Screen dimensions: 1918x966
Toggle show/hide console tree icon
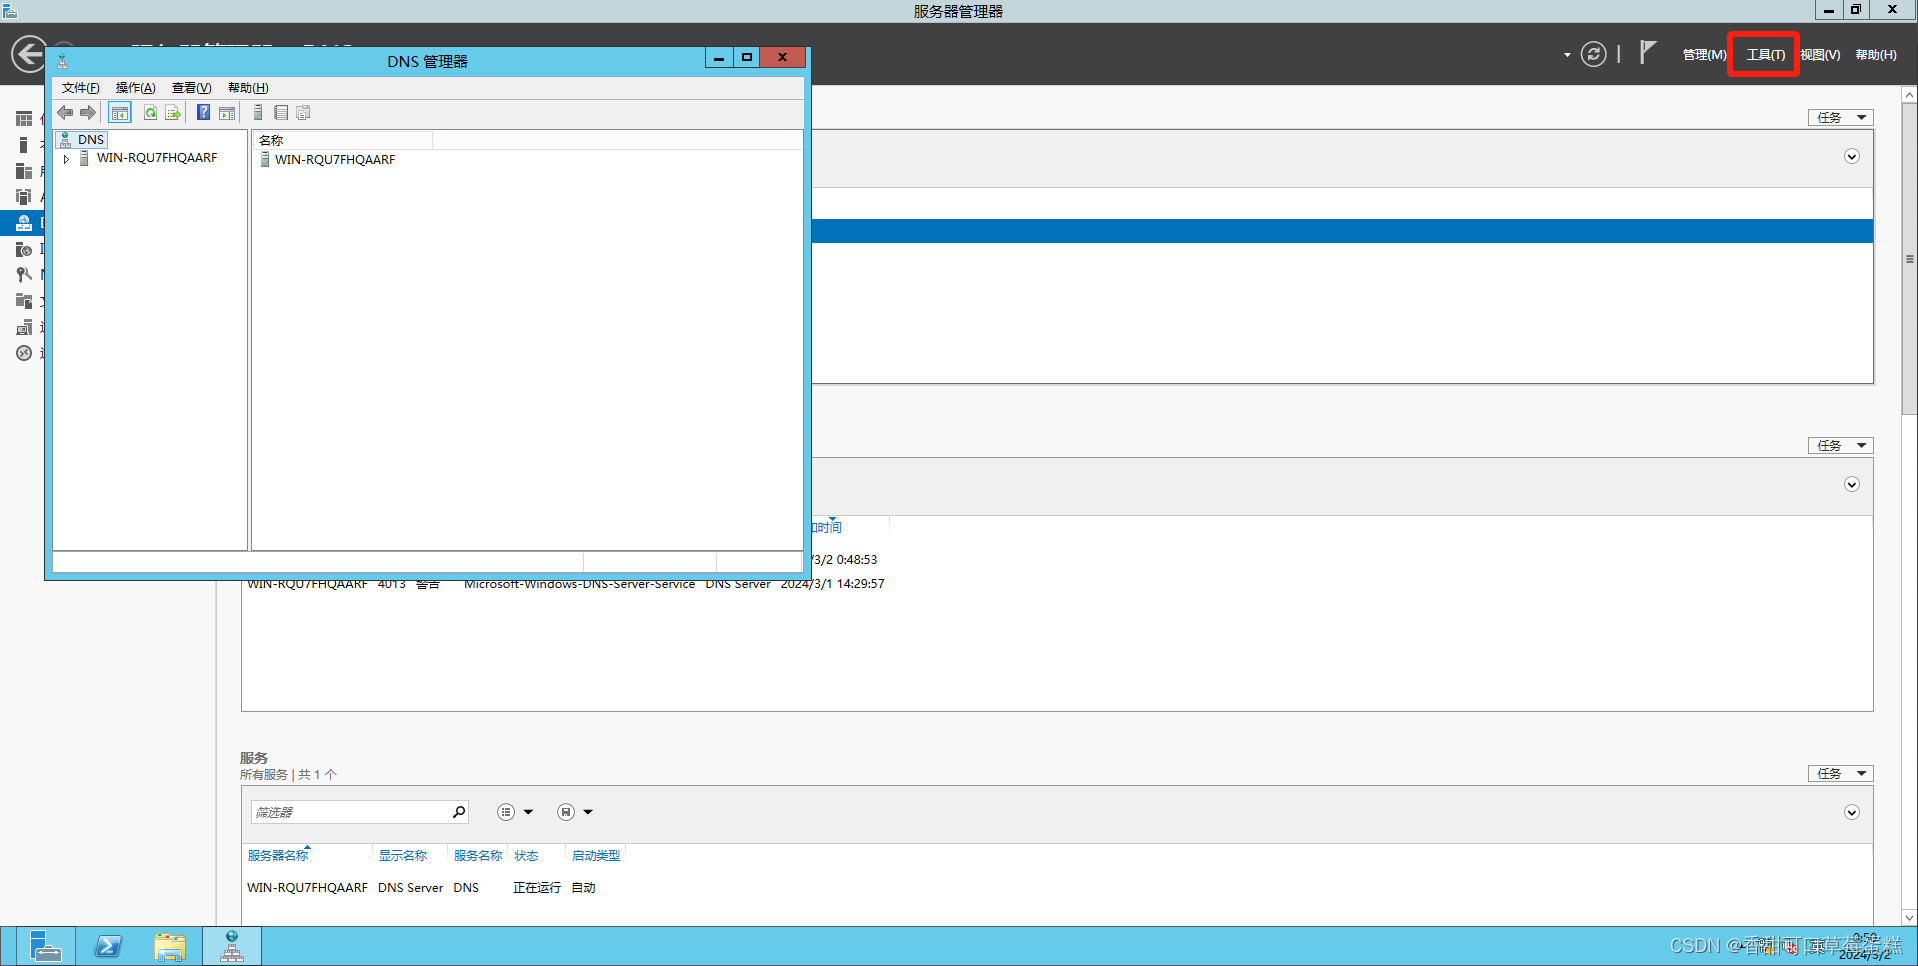pos(120,113)
